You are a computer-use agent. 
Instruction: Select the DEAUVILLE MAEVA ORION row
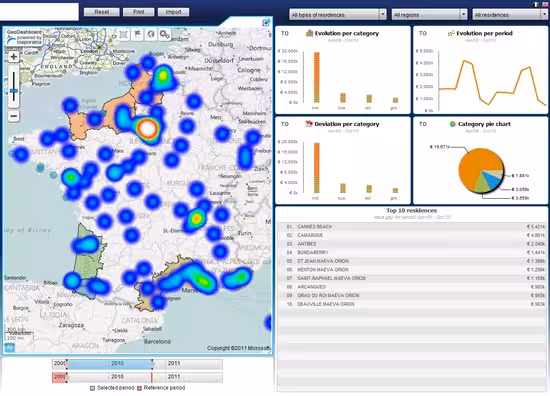[412, 304]
